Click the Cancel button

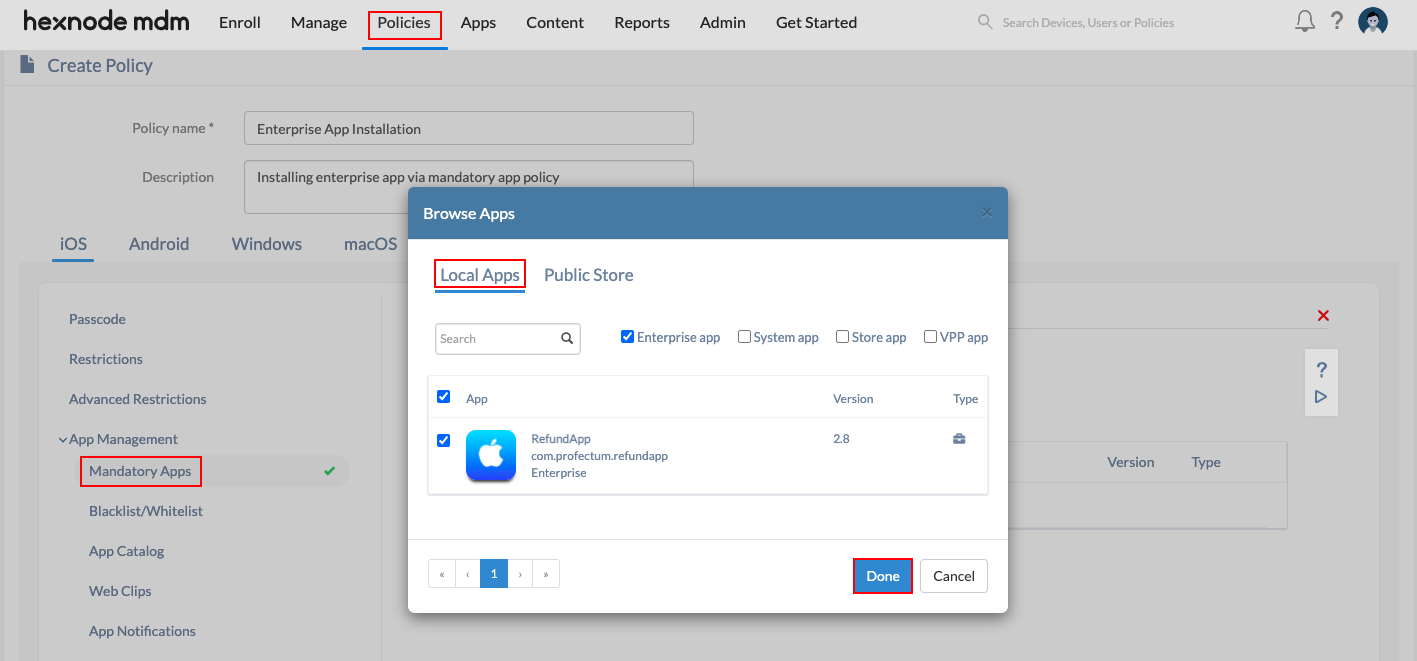pos(954,576)
